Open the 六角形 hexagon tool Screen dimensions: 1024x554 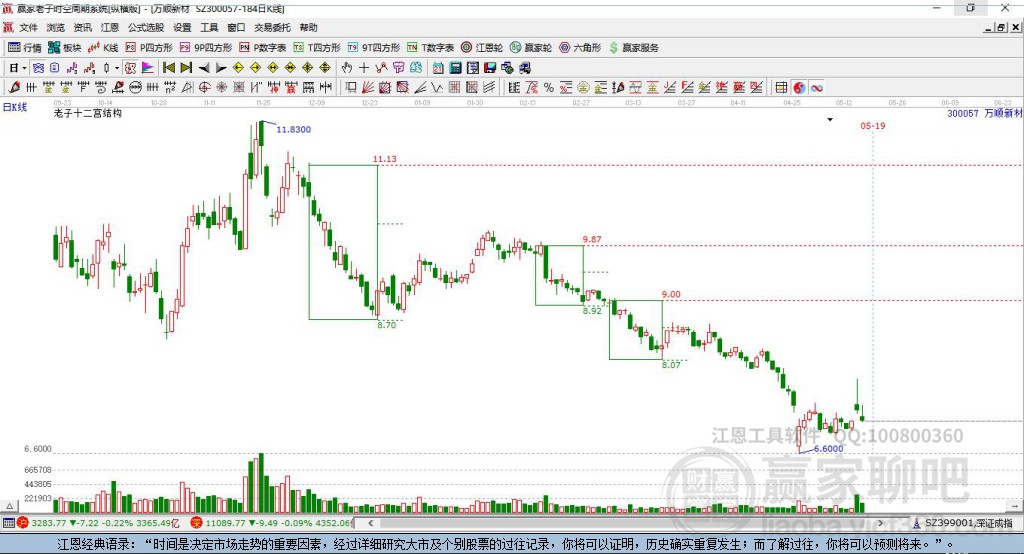pyautogui.click(x=580, y=48)
